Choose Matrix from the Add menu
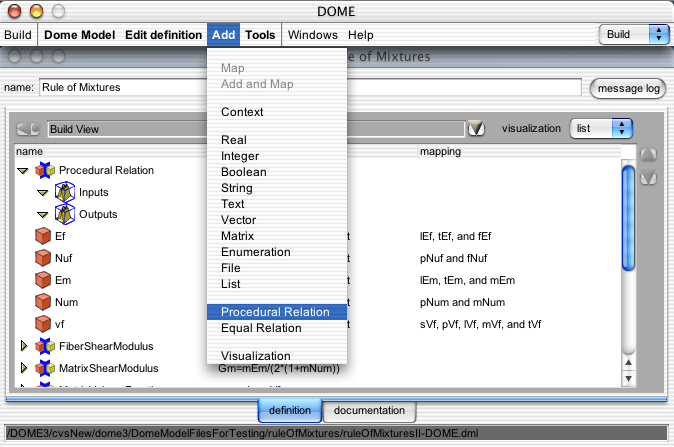The height and width of the screenshot is (447, 674). [277, 236]
